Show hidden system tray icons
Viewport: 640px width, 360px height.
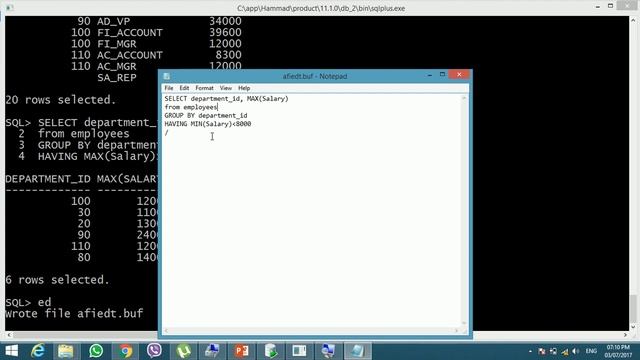(x=530, y=351)
